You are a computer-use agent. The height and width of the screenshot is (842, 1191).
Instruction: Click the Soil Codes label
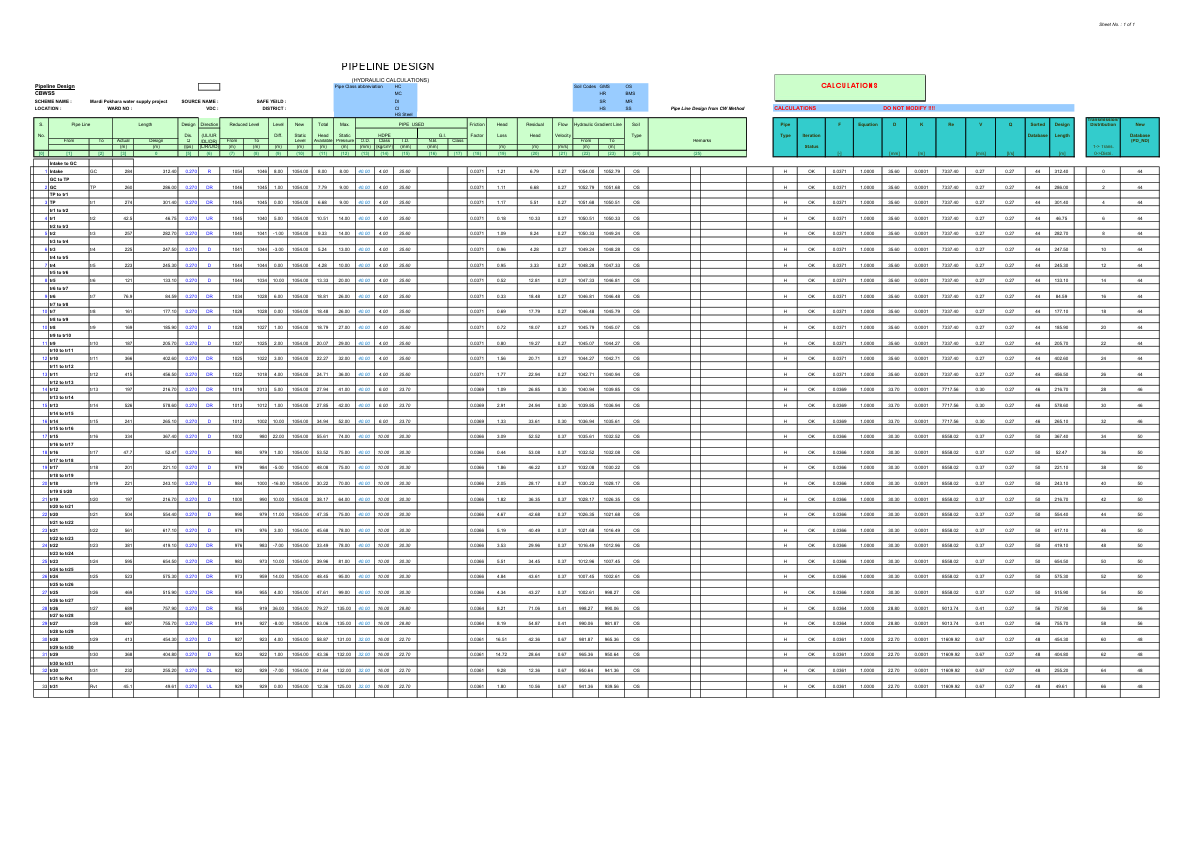(585, 87)
